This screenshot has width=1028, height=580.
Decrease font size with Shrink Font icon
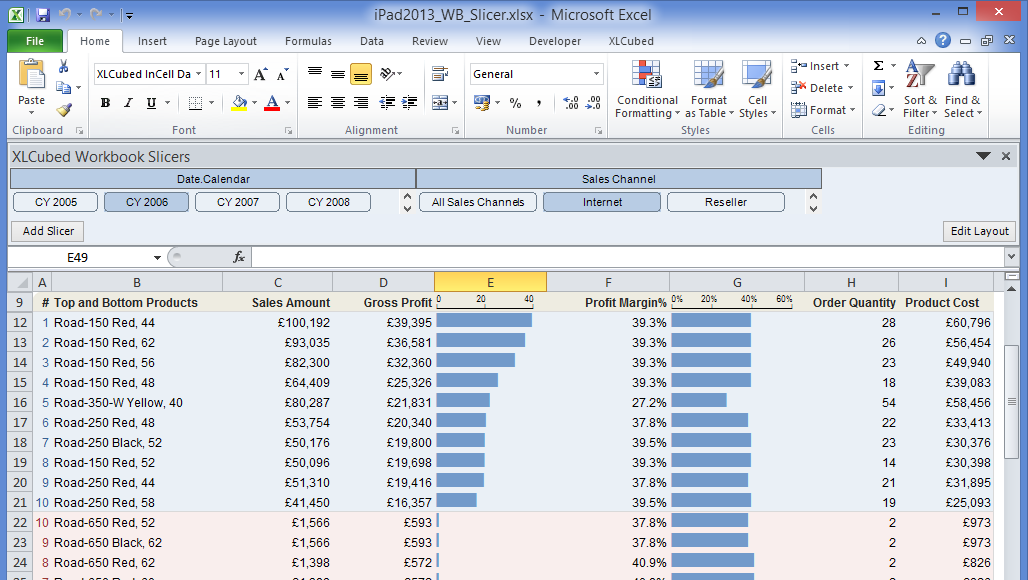[283, 74]
